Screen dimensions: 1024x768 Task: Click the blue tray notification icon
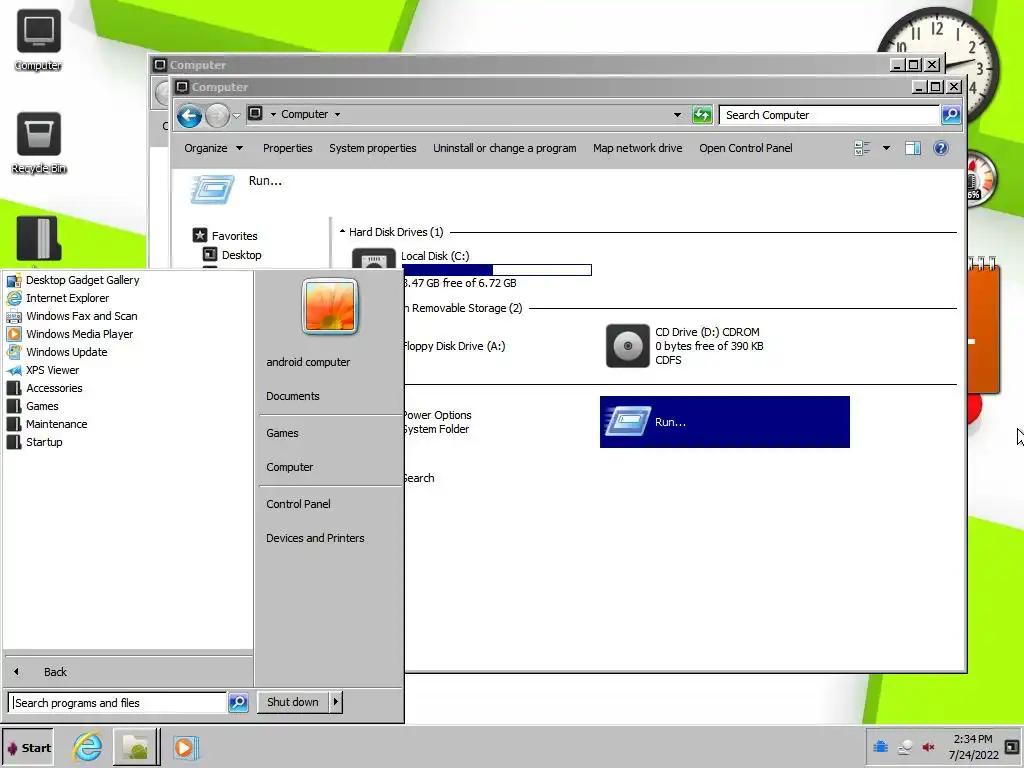[x=880, y=746]
